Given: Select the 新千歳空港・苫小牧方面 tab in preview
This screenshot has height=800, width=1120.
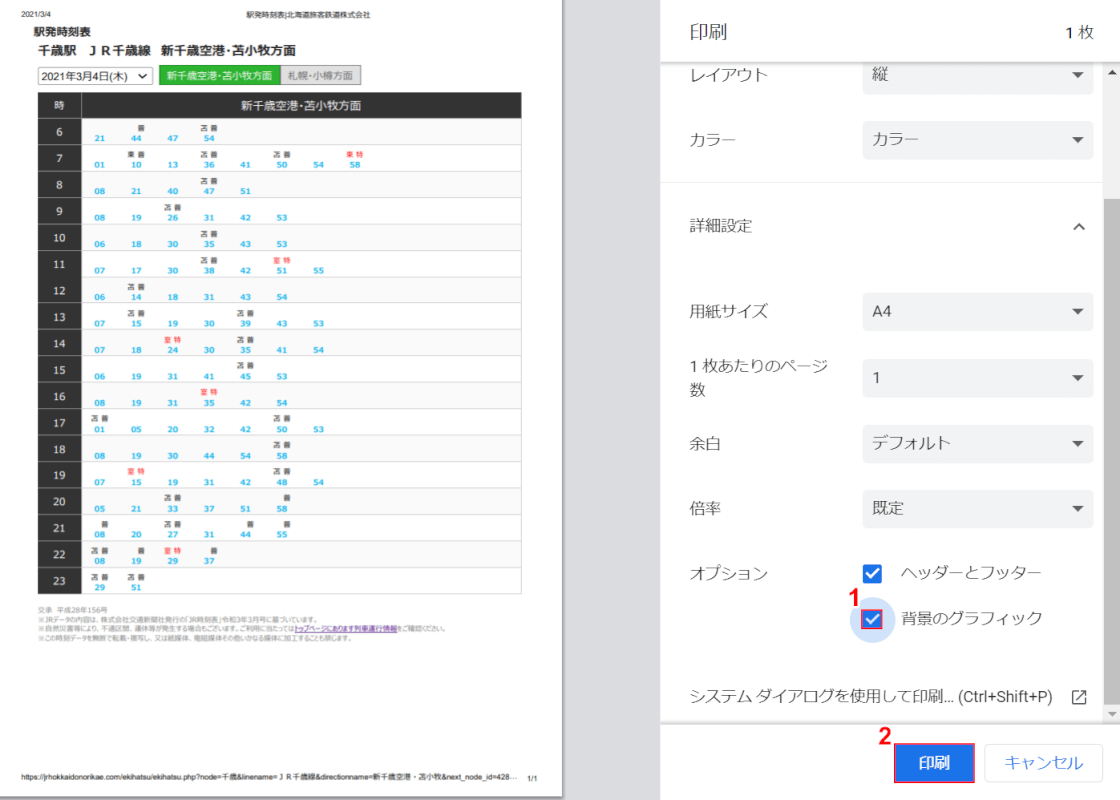Looking at the screenshot, I should click(x=219, y=75).
